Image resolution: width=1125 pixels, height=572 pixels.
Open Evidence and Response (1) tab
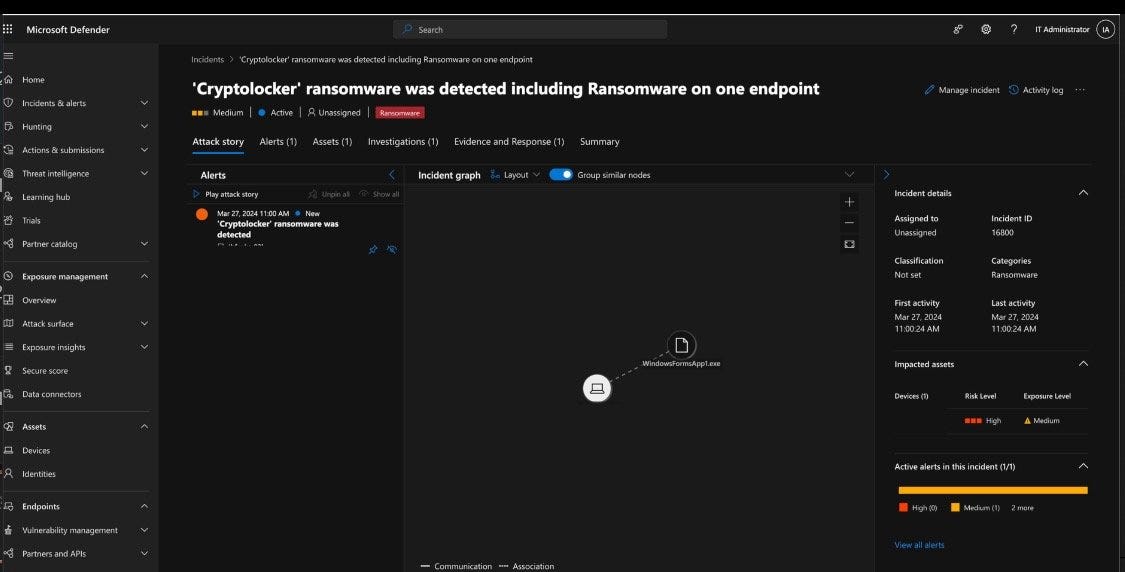click(509, 141)
